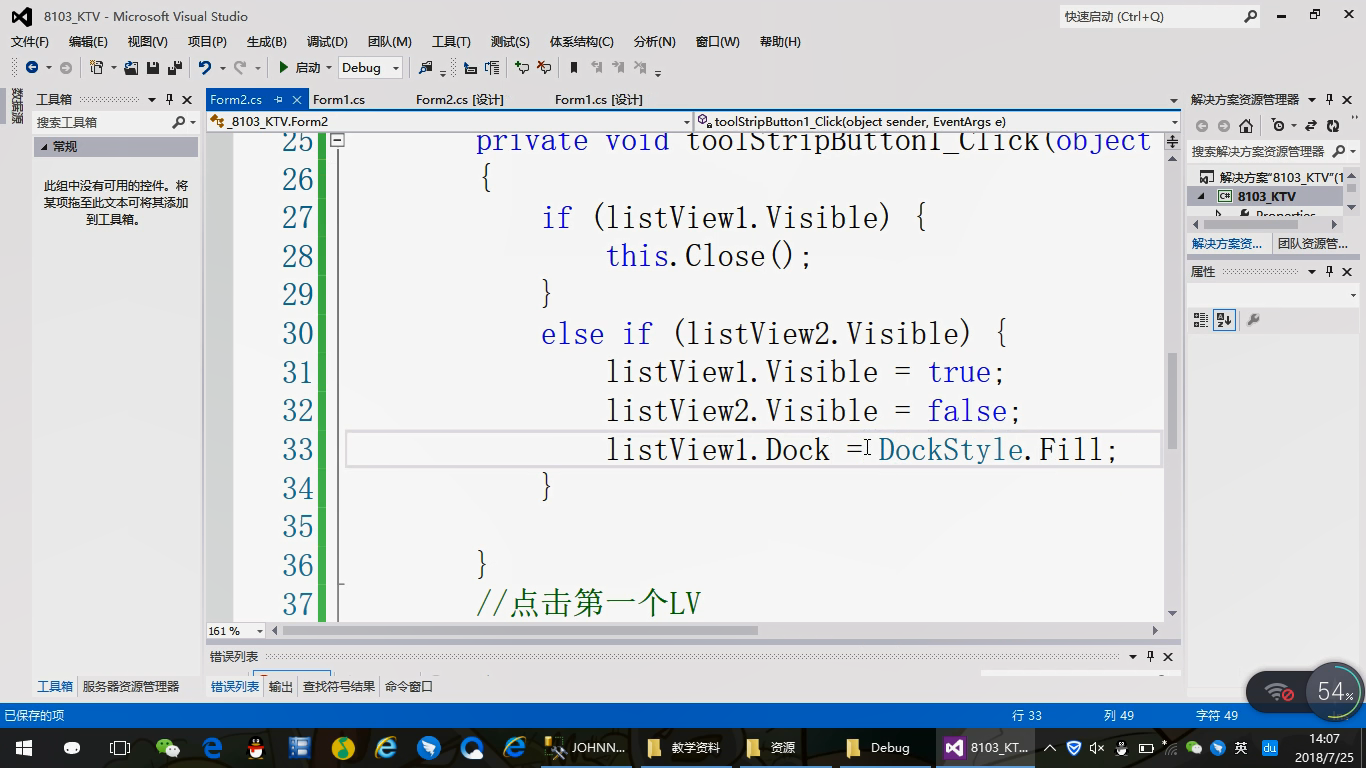Open the toolStripButton1_Click member dropdown
Viewport: 1366px width, 768px height.
[x=1173, y=122]
